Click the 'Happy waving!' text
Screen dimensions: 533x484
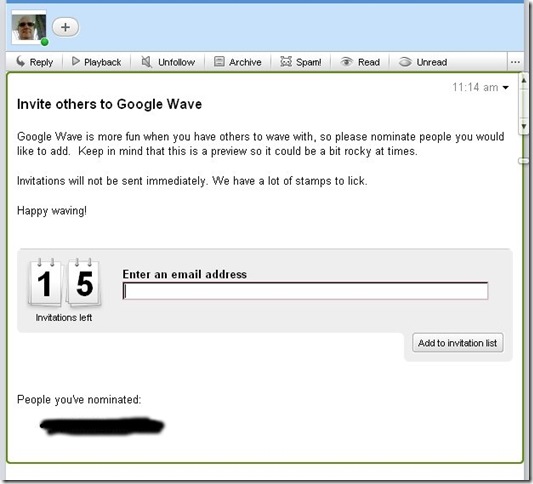pos(52,211)
